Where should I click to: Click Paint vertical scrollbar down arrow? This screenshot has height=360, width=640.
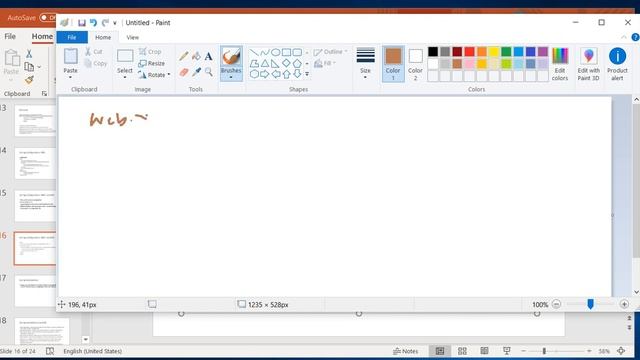[636, 292]
